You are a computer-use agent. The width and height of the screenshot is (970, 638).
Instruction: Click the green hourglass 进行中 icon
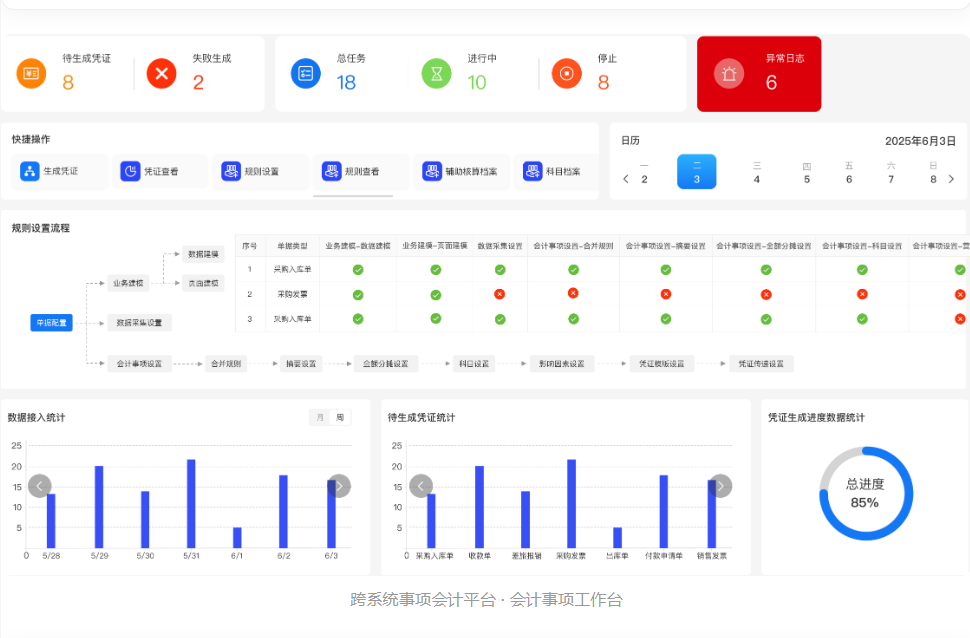437,74
